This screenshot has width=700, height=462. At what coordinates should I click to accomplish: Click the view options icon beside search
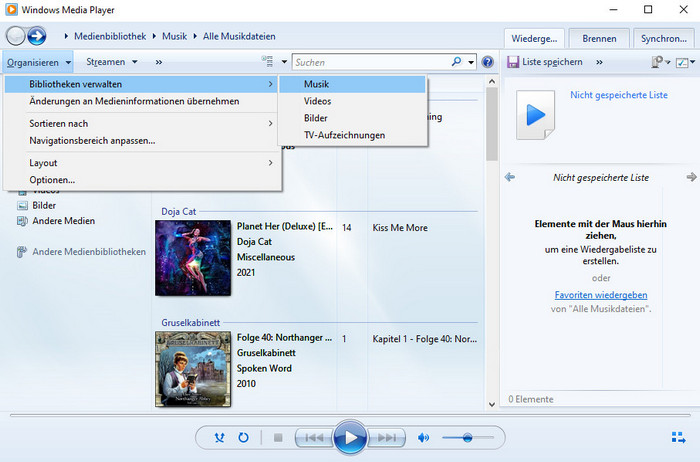click(x=267, y=62)
